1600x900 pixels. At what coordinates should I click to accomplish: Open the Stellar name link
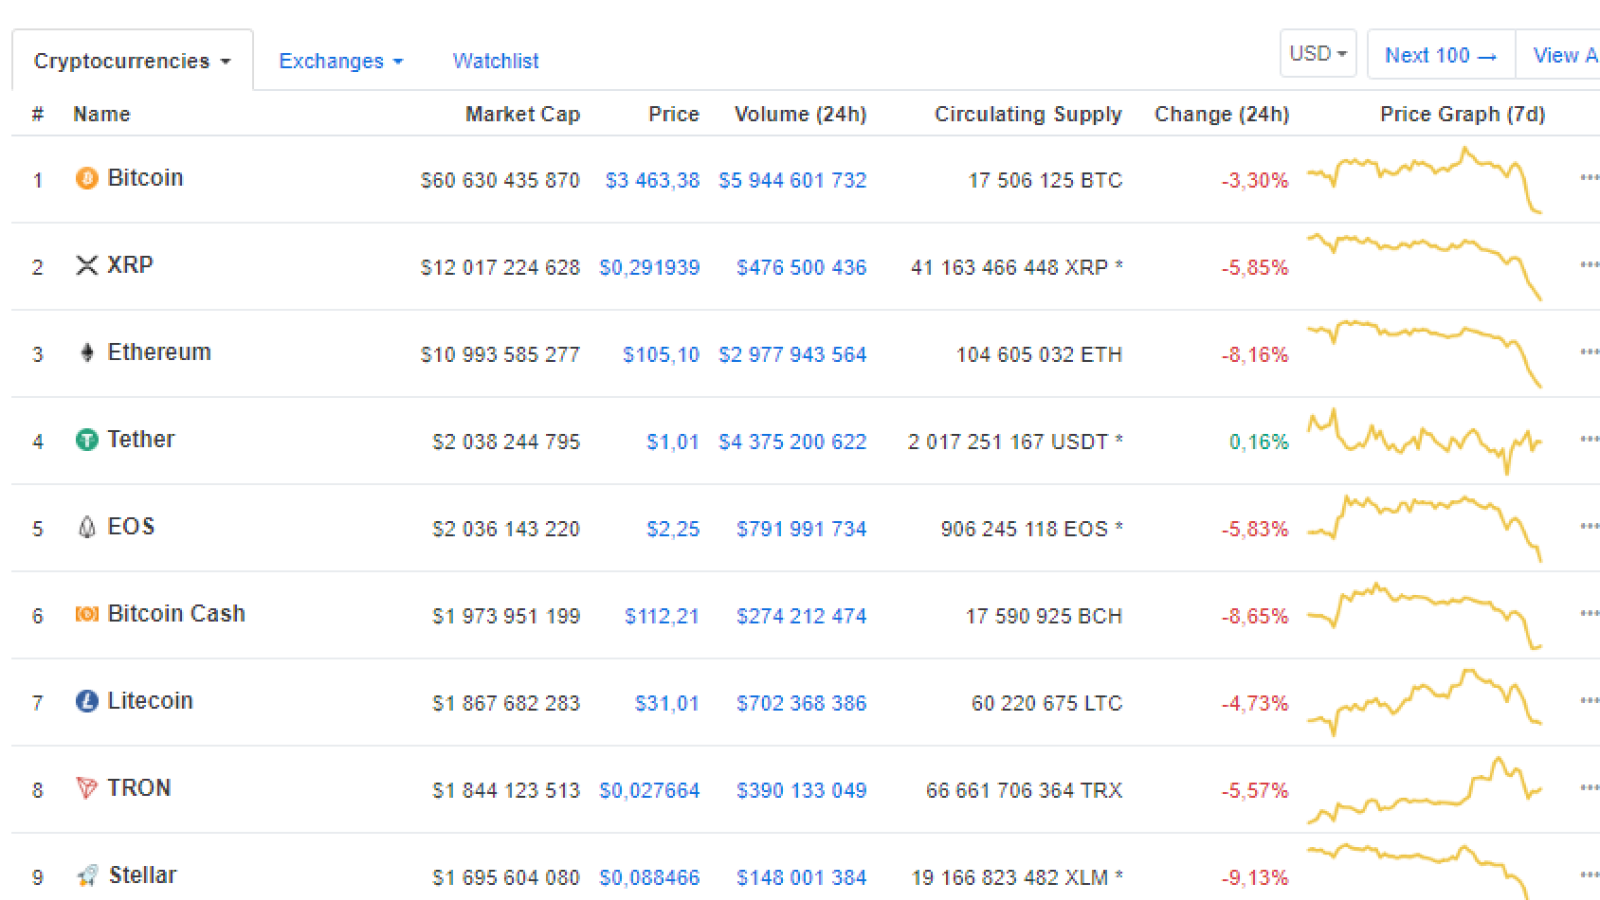point(142,875)
